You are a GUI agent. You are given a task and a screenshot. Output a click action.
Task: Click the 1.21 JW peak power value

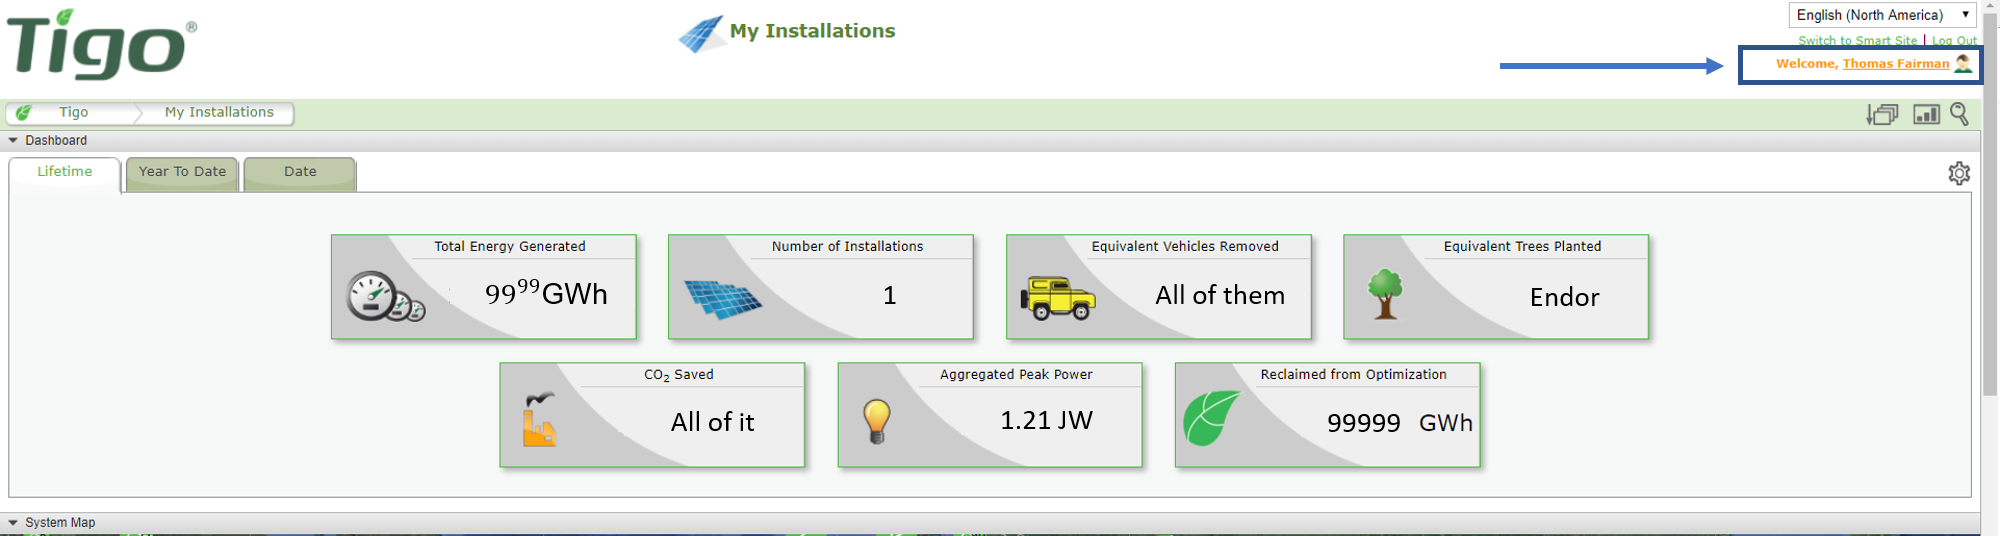[x=1046, y=420]
